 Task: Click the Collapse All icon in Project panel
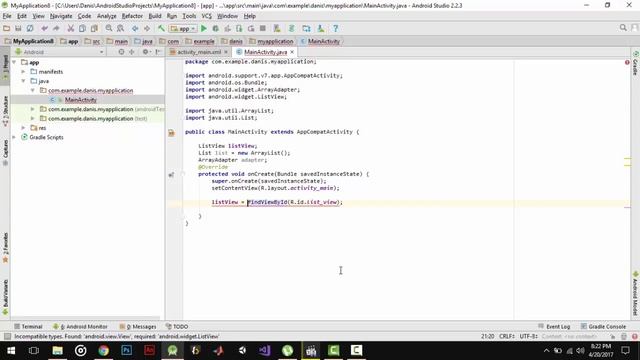pos(131,52)
